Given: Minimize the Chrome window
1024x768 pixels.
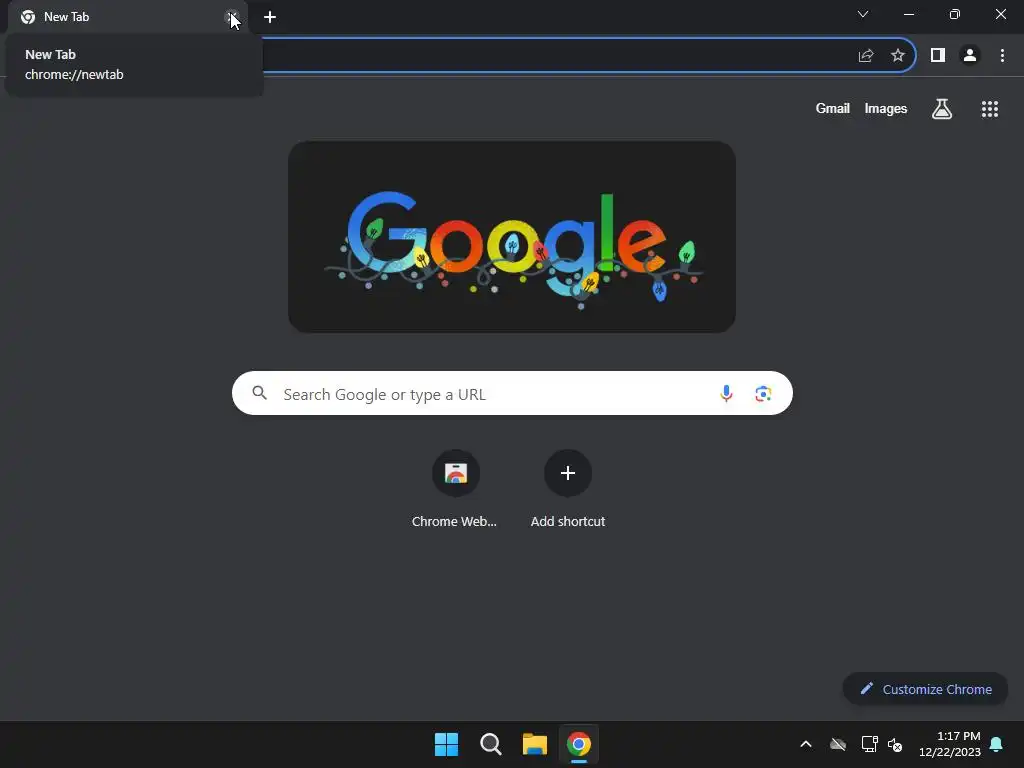Looking at the screenshot, I should click(x=908, y=14).
